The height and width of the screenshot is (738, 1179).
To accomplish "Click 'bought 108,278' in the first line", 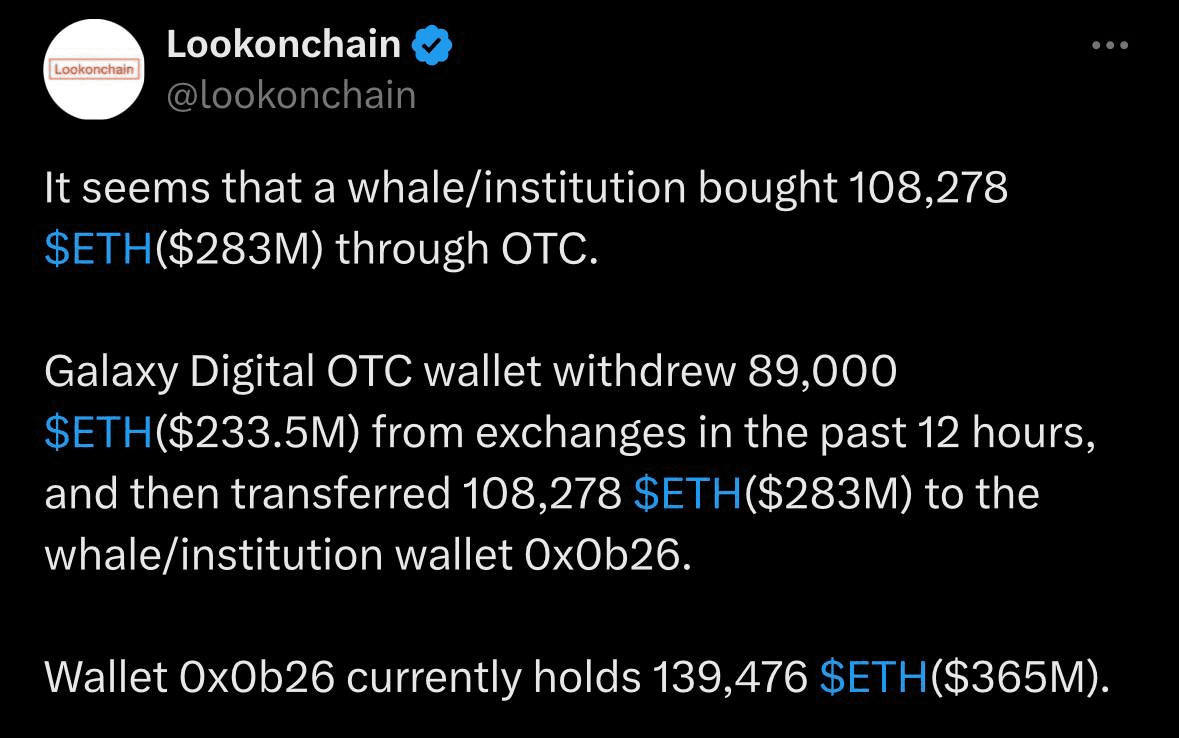I will point(853,187).
